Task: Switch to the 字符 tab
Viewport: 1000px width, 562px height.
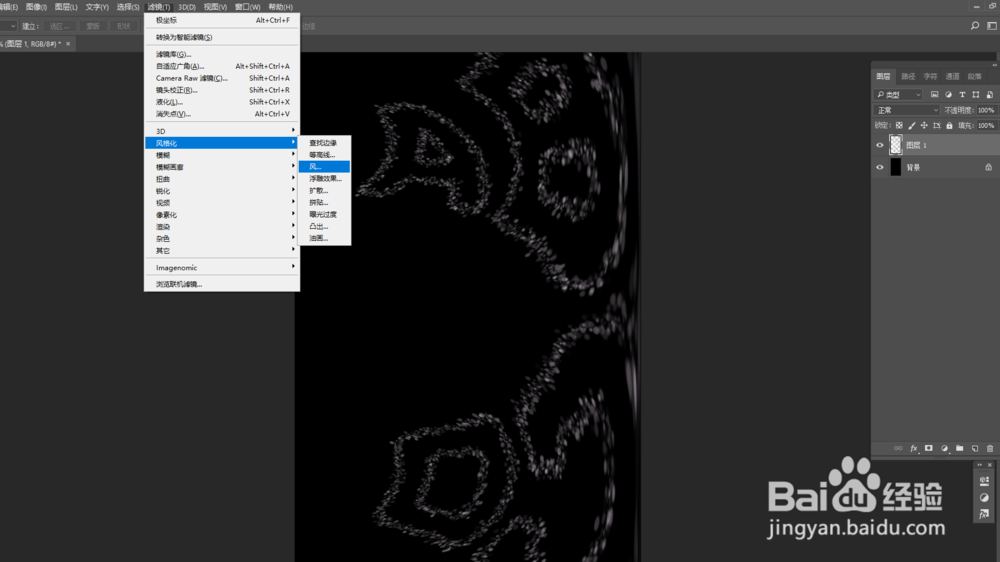Action: coord(930,77)
